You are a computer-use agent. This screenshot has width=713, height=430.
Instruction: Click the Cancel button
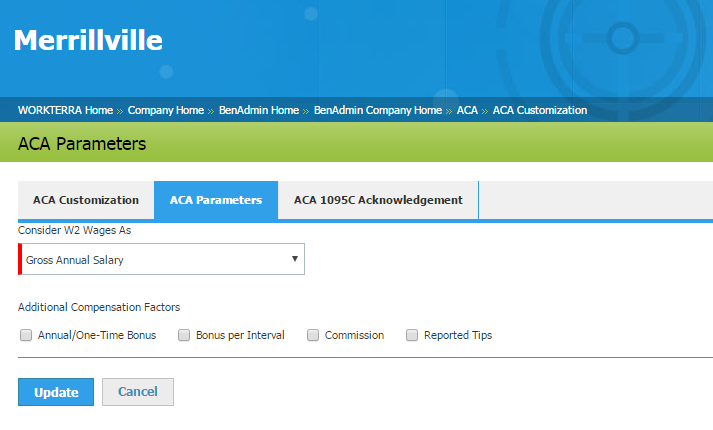click(138, 392)
